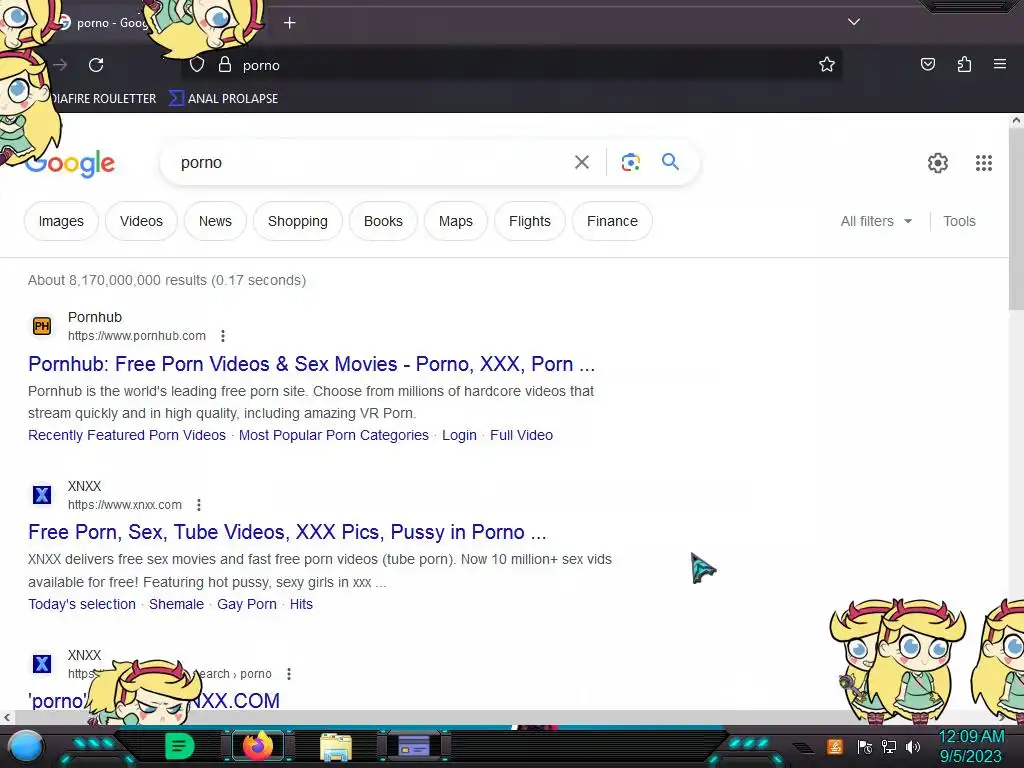Search by image with Lens

click(630, 162)
